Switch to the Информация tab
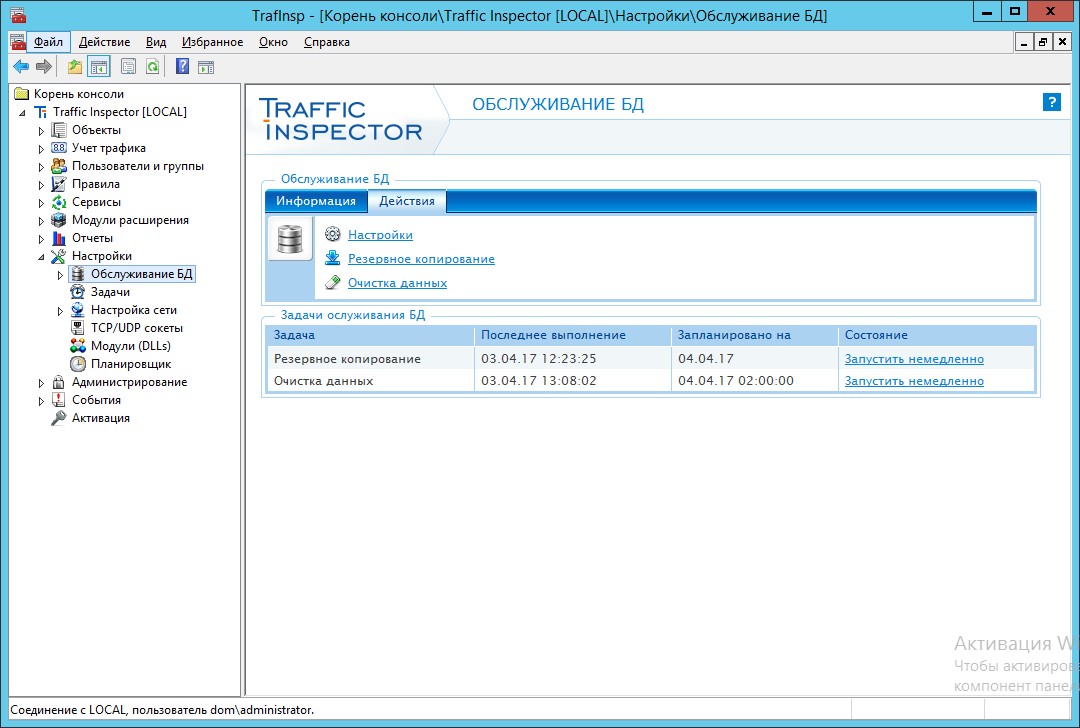This screenshot has height=728, width=1080. [x=316, y=201]
